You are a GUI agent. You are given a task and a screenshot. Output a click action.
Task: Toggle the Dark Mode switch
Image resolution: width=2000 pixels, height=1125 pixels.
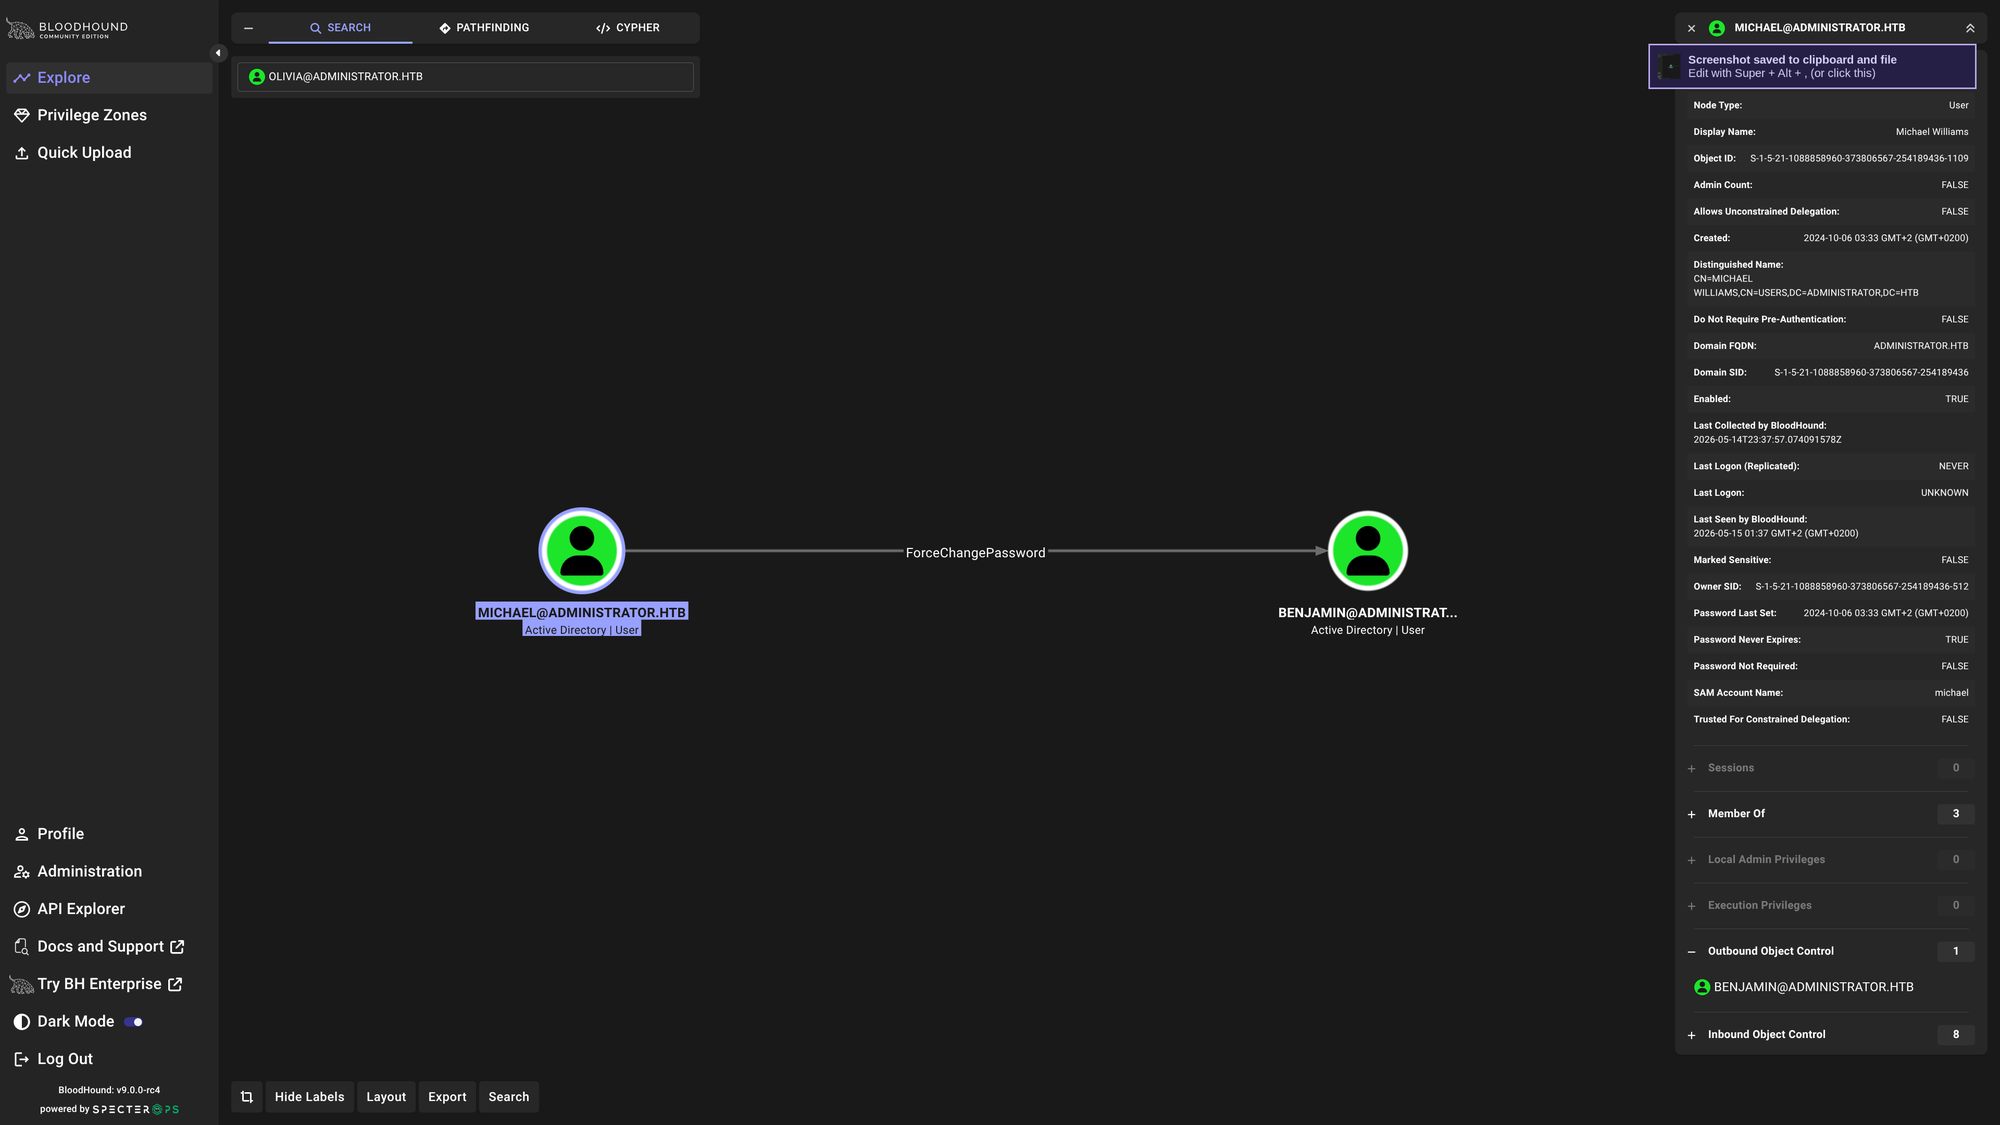click(134, 1022)
